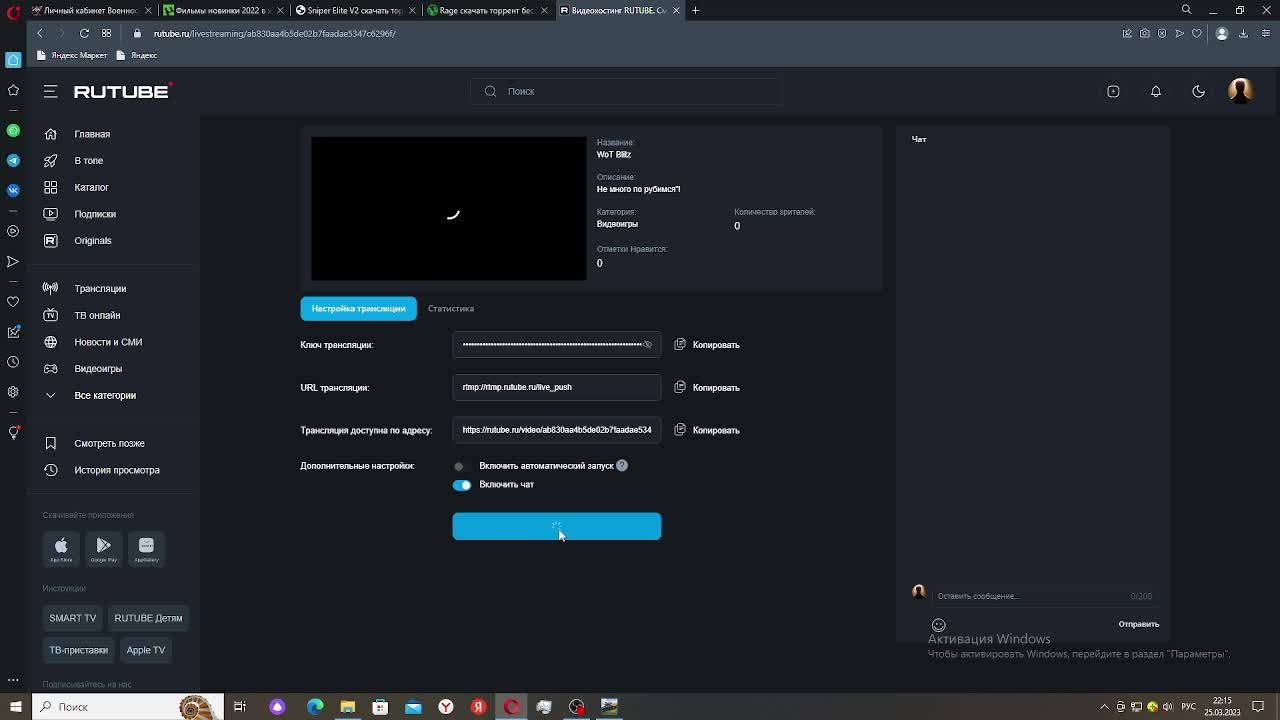Image resolution: width=1280 pixels, height=720 pixels.
Task: Open Смотреть позже list
Action: [x=109, y=443]
